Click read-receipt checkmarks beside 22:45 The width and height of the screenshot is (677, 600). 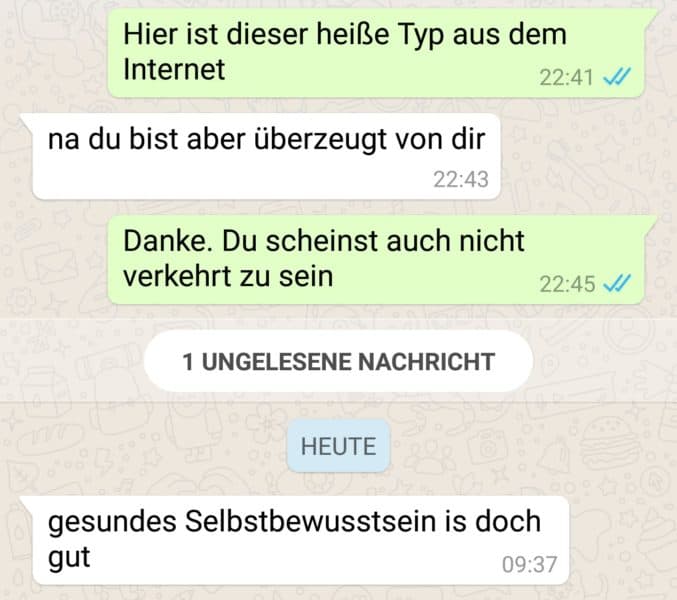point(617,284)
